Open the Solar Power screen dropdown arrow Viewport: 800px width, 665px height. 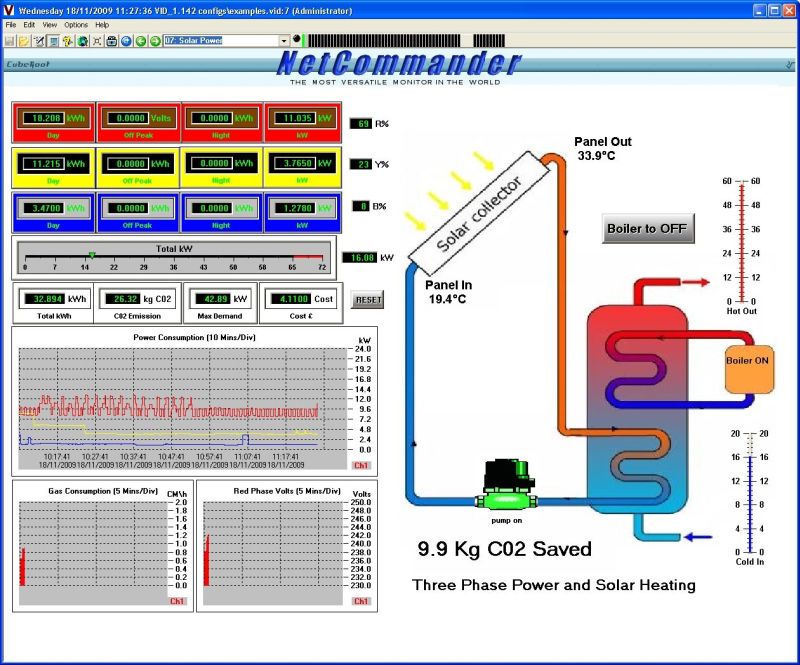[x=284, y=41]
